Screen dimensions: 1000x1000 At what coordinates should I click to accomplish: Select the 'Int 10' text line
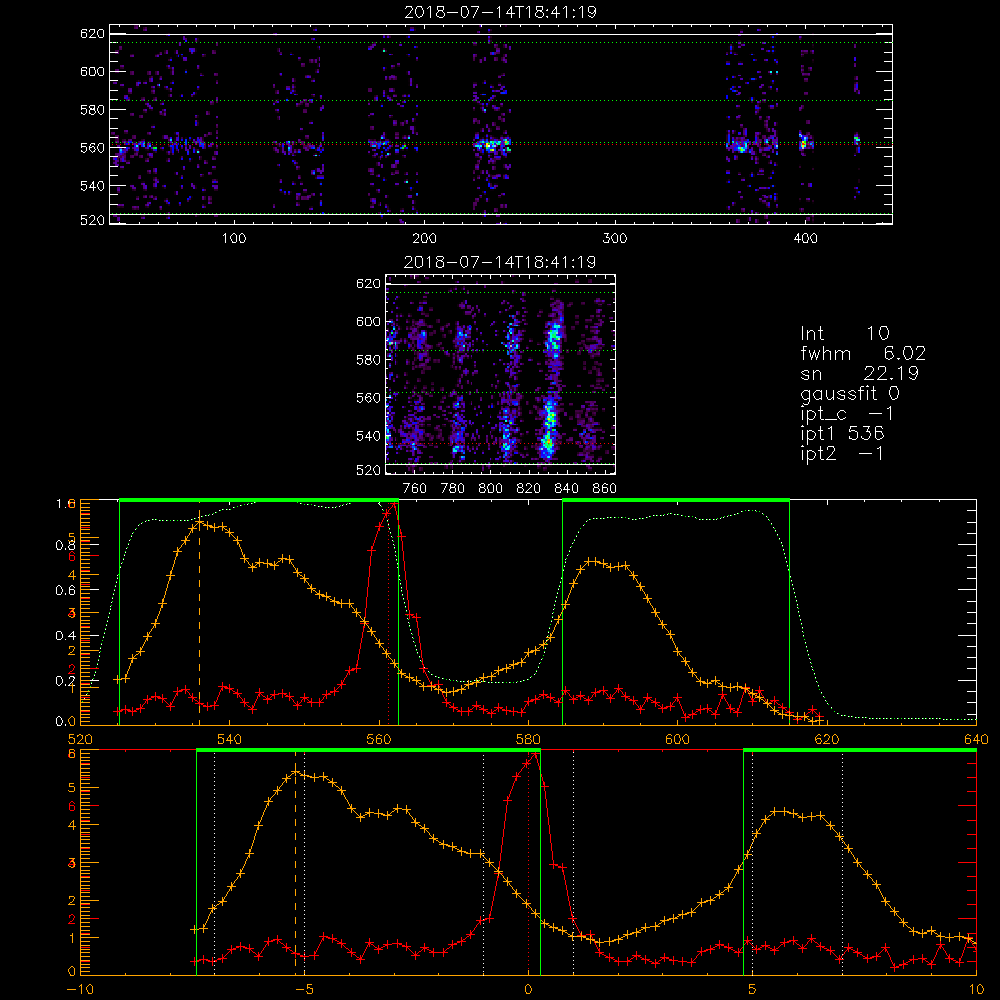pos(844,334)
